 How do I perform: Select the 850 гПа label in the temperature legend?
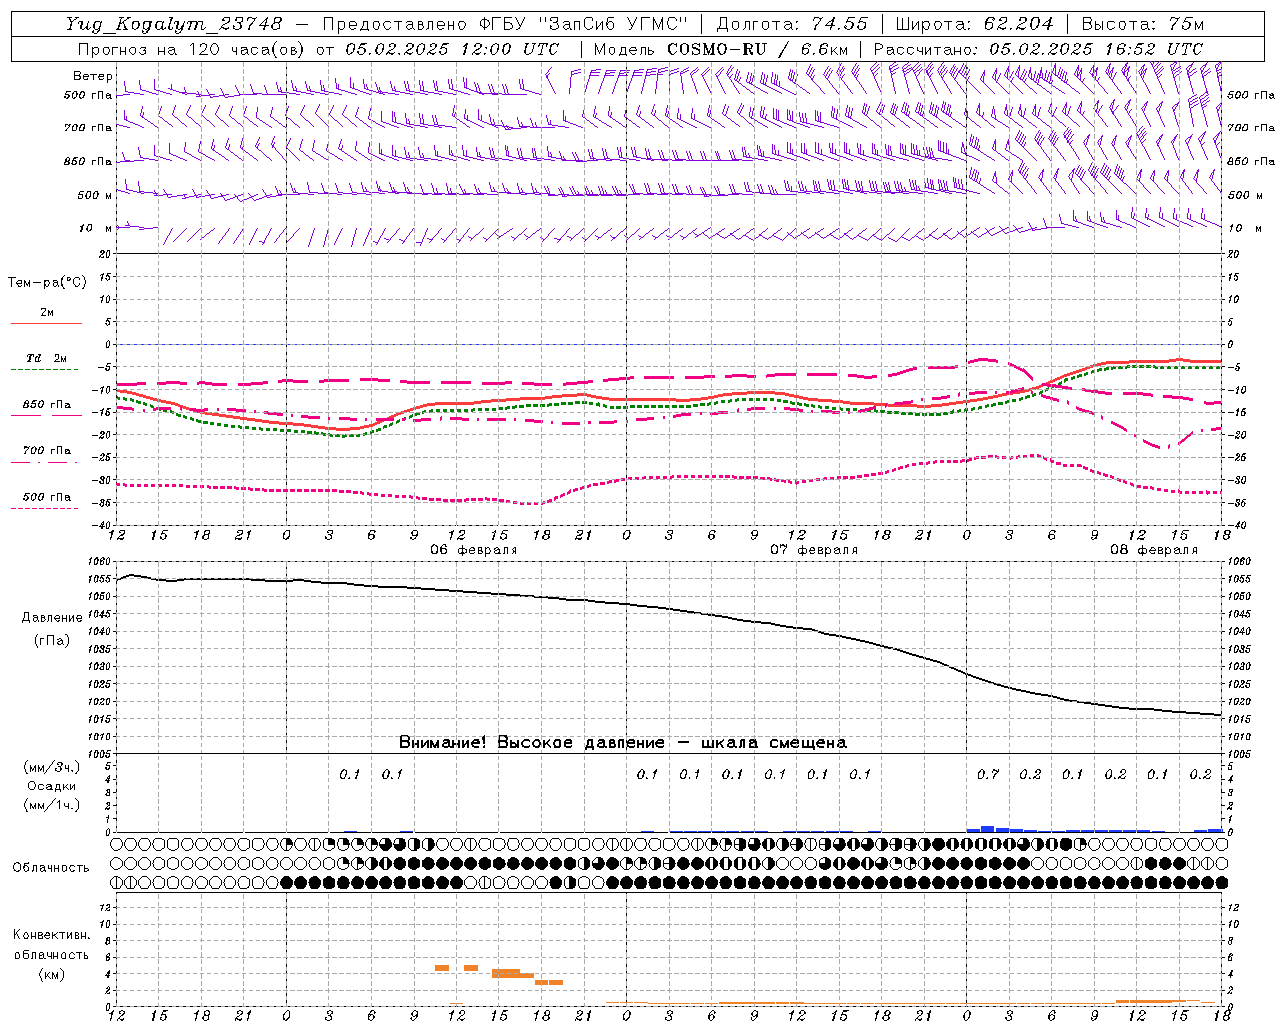coord(47,405)
